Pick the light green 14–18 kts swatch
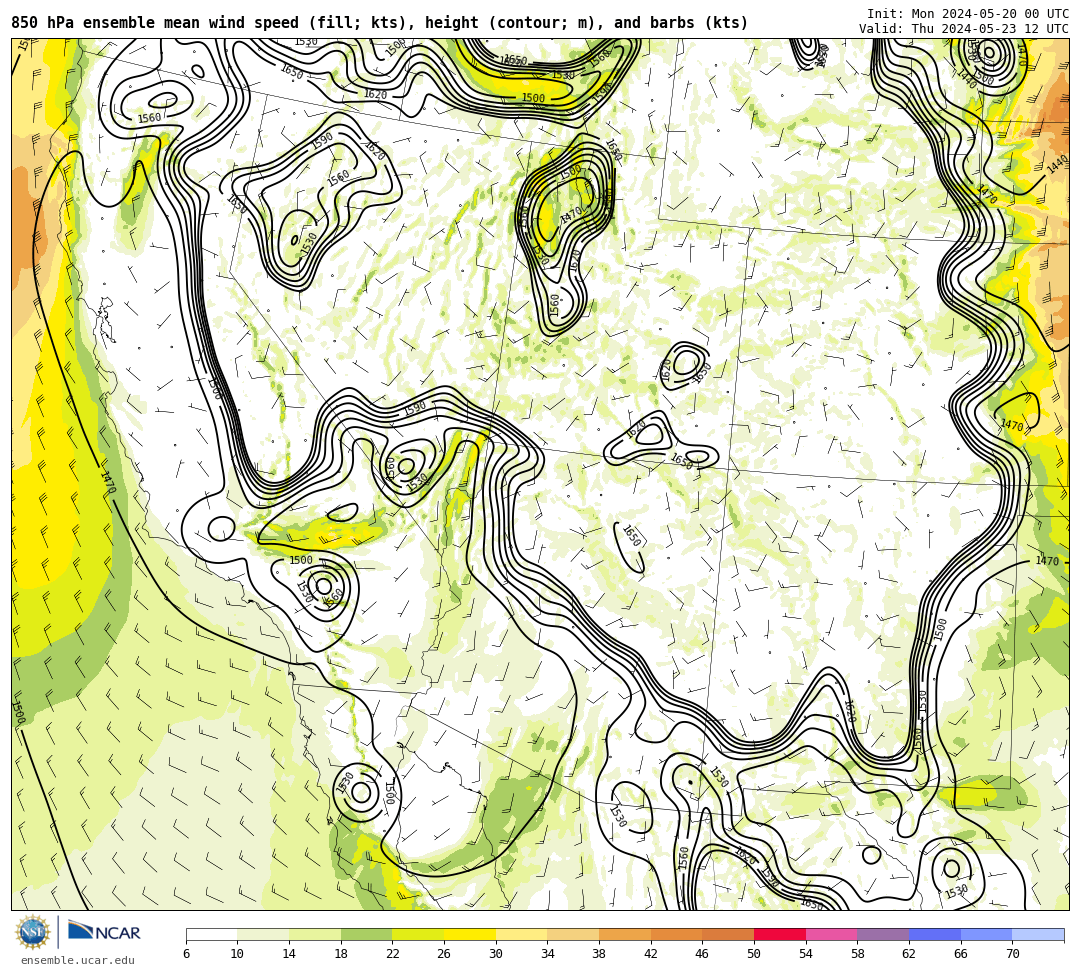The width and height of the screenshot is (1080, 973). click(x=315, y=934)
